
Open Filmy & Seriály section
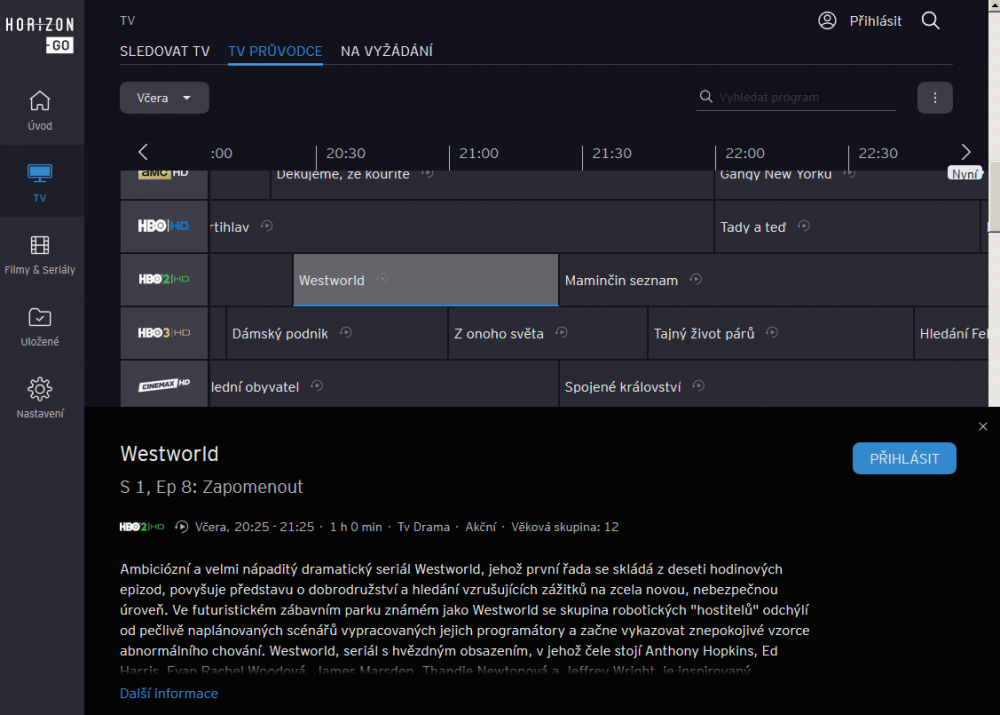[x=40, y=254]
